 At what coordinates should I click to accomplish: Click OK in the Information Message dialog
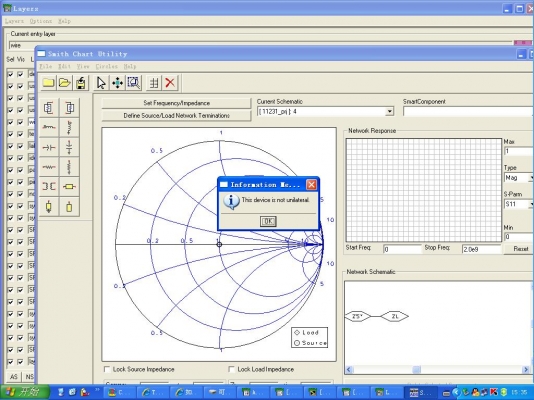pyautogui.click(x=268, y=221)
